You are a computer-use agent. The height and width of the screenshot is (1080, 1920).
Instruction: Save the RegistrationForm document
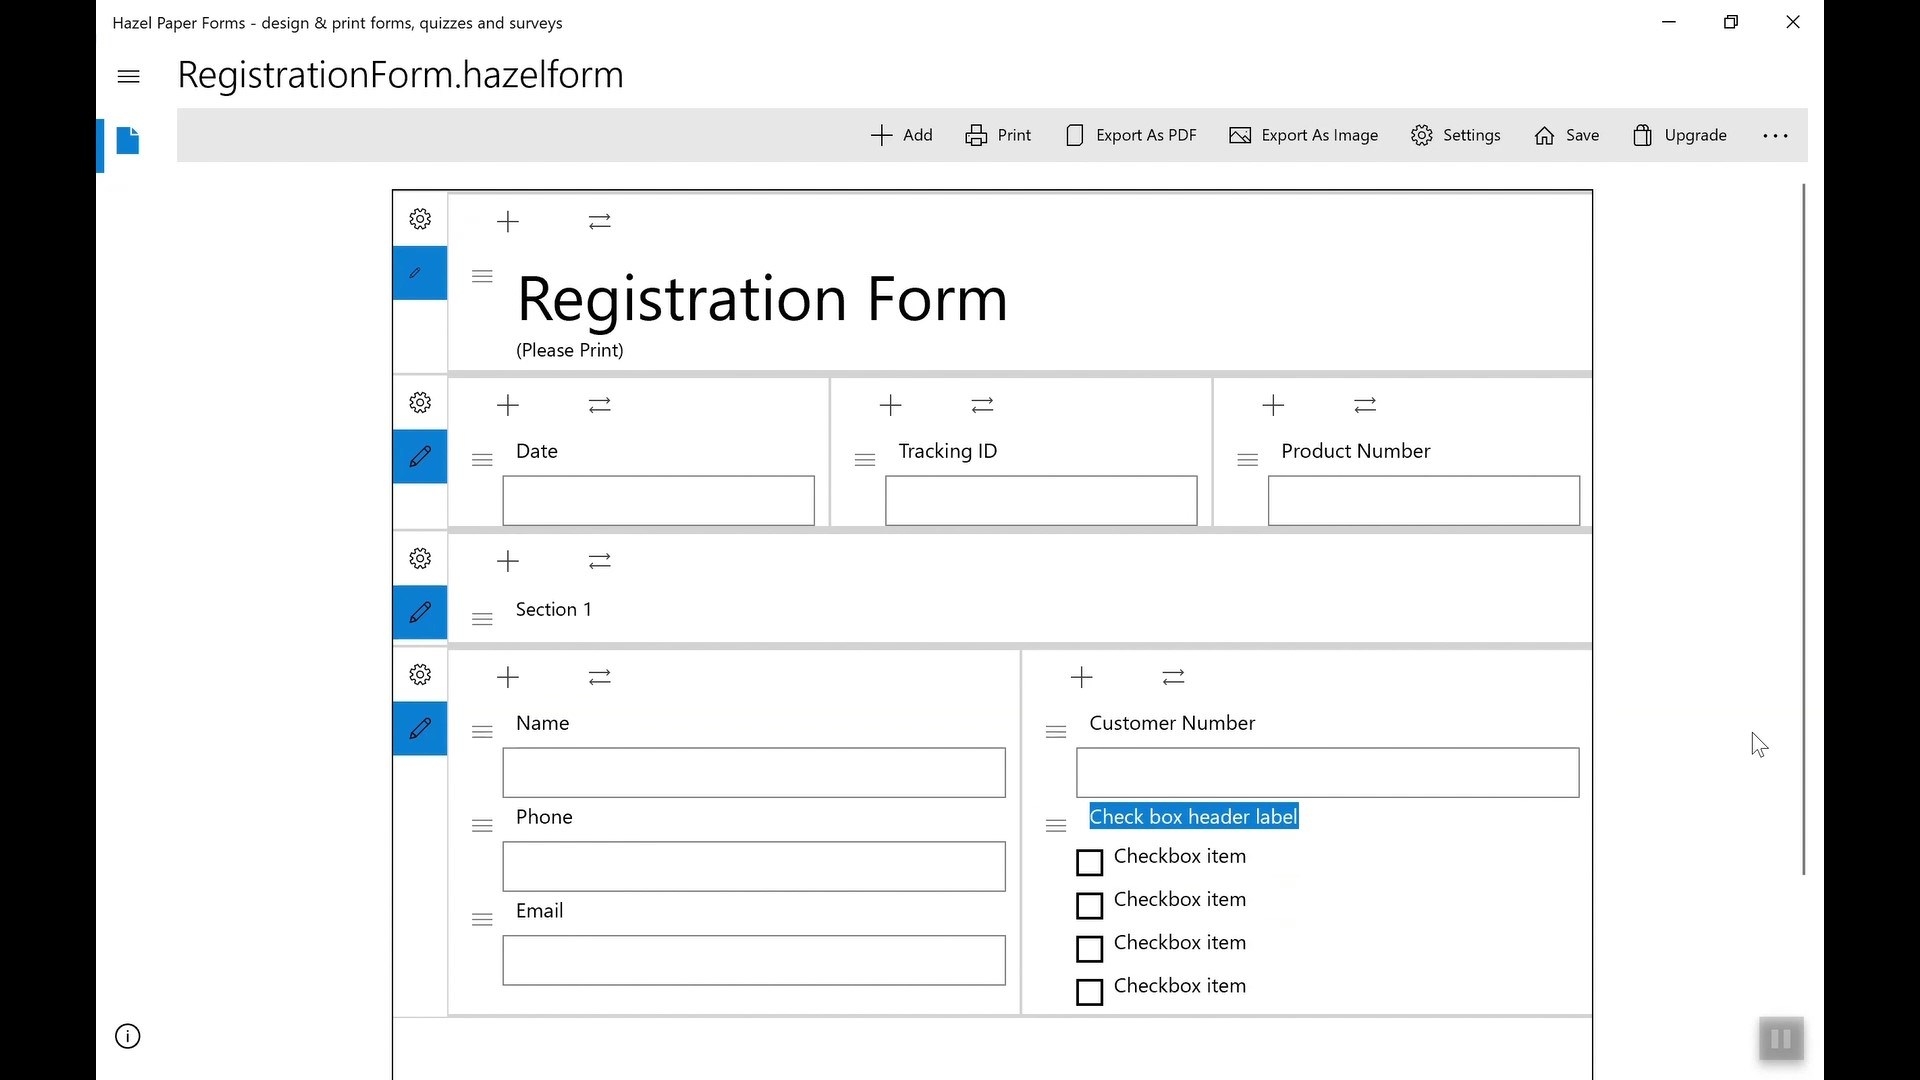[x=1566, y=135]
